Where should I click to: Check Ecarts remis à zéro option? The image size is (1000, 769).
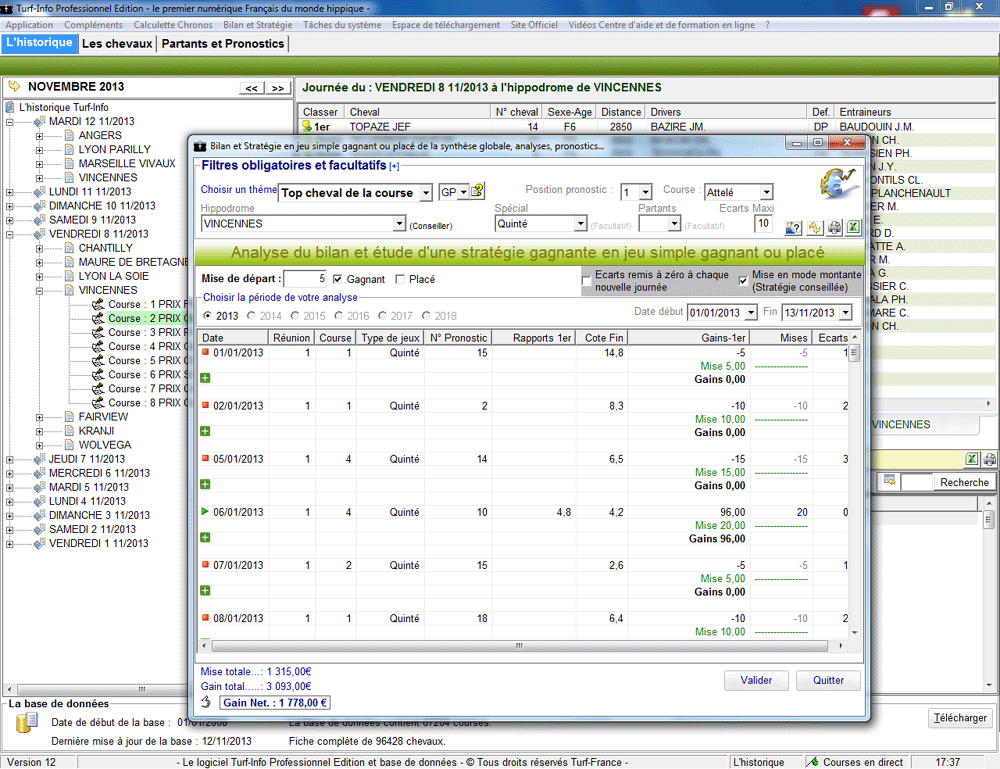pyautogui.click(x=585, y=281)
